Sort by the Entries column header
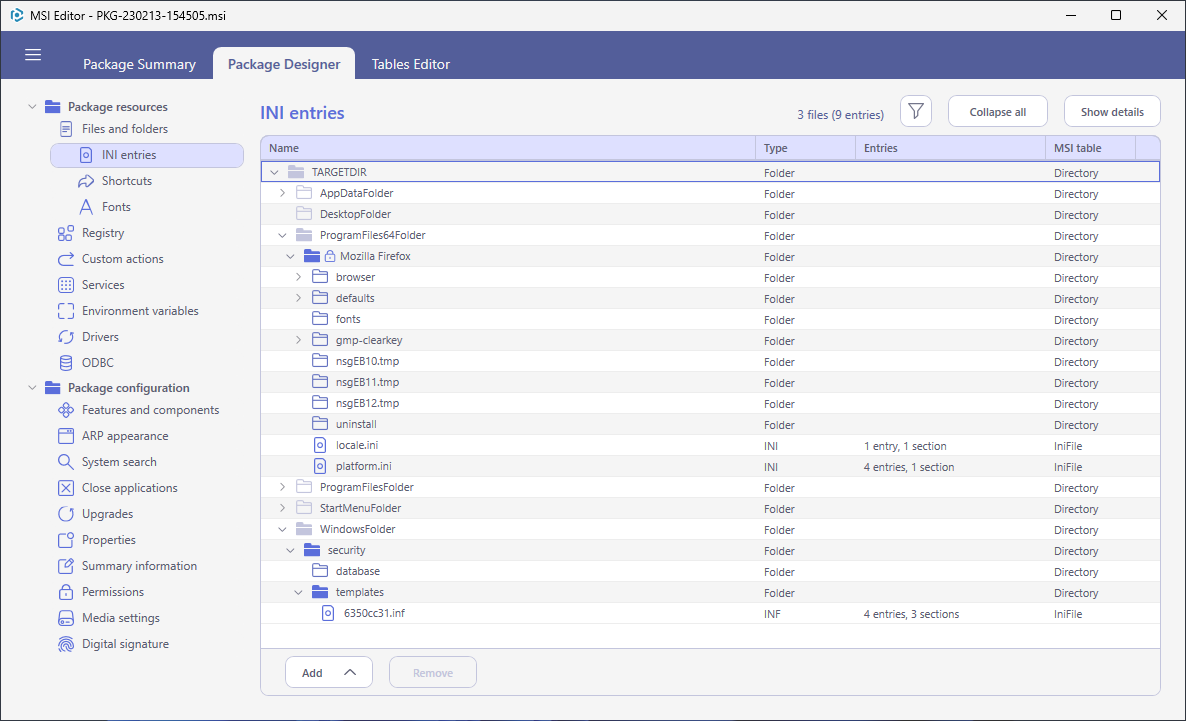This screenshot has width=1186, height=721. (x=950, y=148)
